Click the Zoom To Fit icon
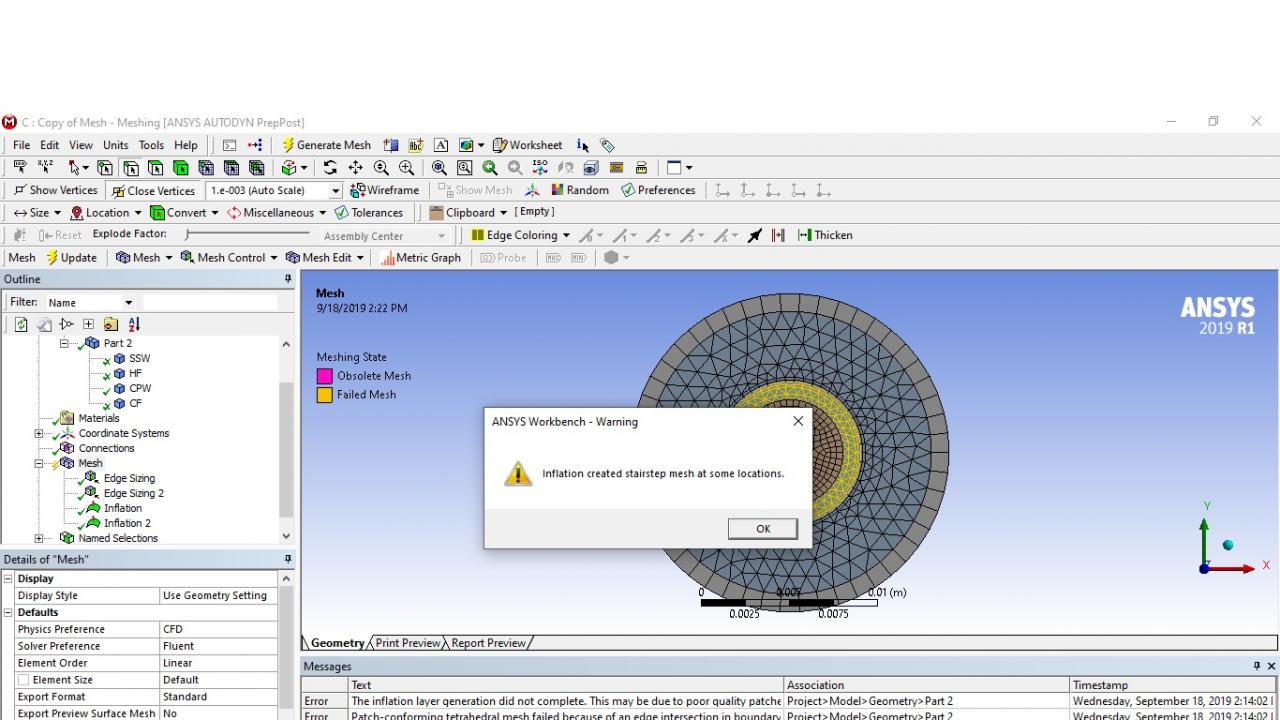This screenshot has height=720, width=1280. click(439, 168)
